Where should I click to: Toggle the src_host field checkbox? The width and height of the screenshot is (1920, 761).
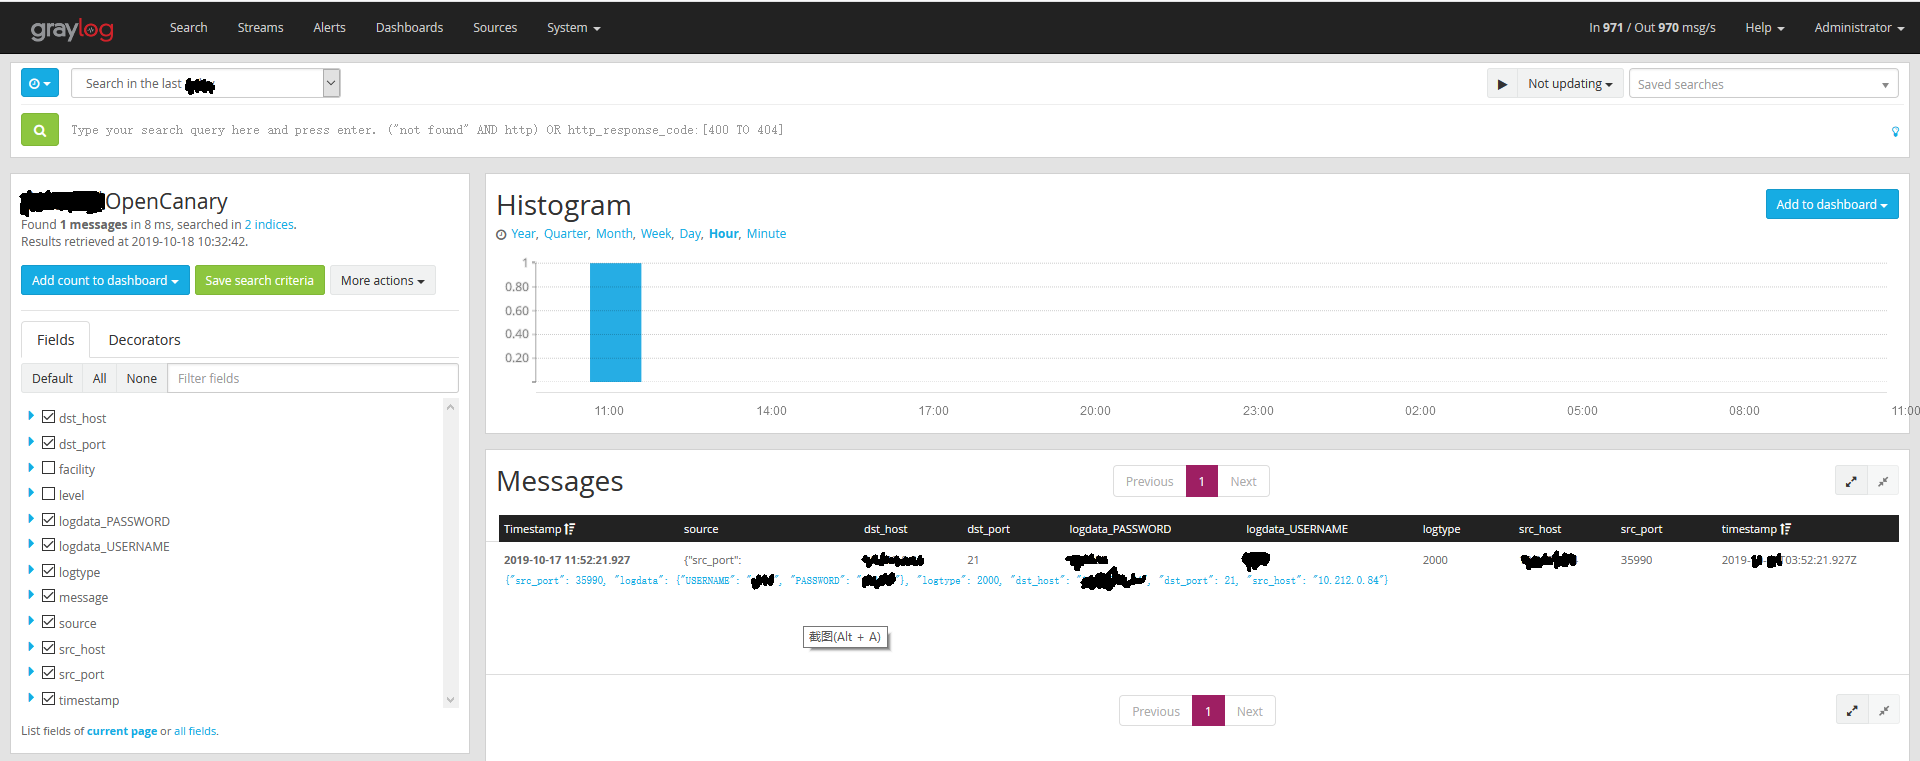coord(48,647)
